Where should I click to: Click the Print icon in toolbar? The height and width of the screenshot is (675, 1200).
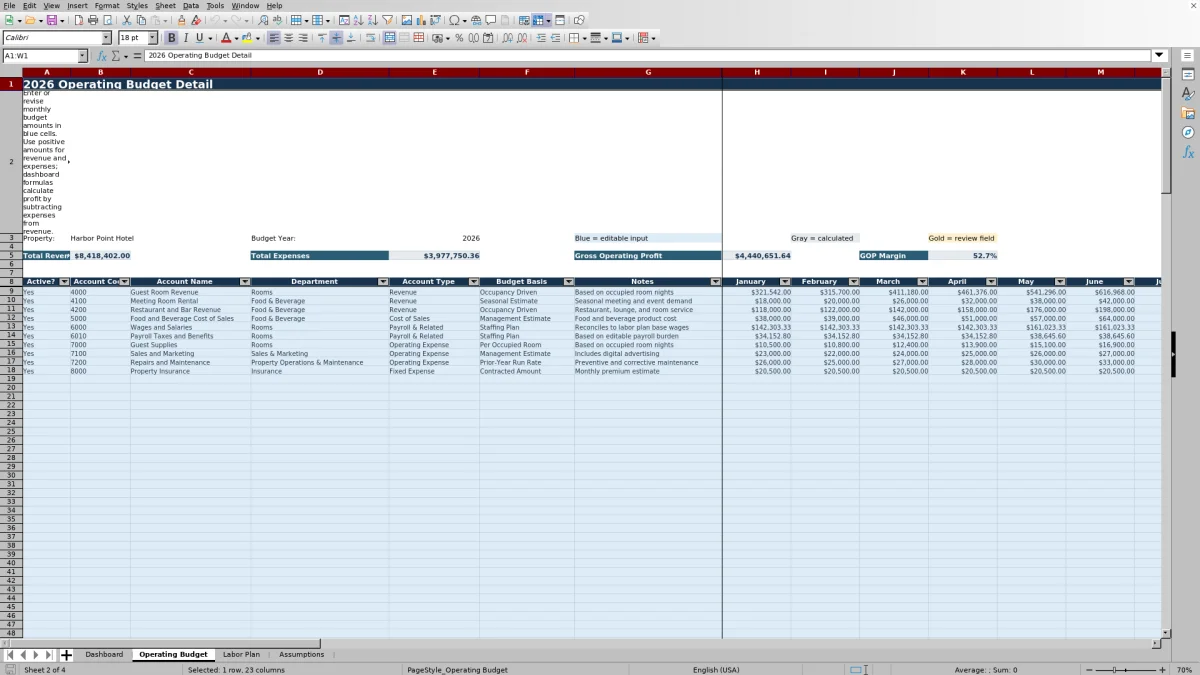(x=93, y=20)
